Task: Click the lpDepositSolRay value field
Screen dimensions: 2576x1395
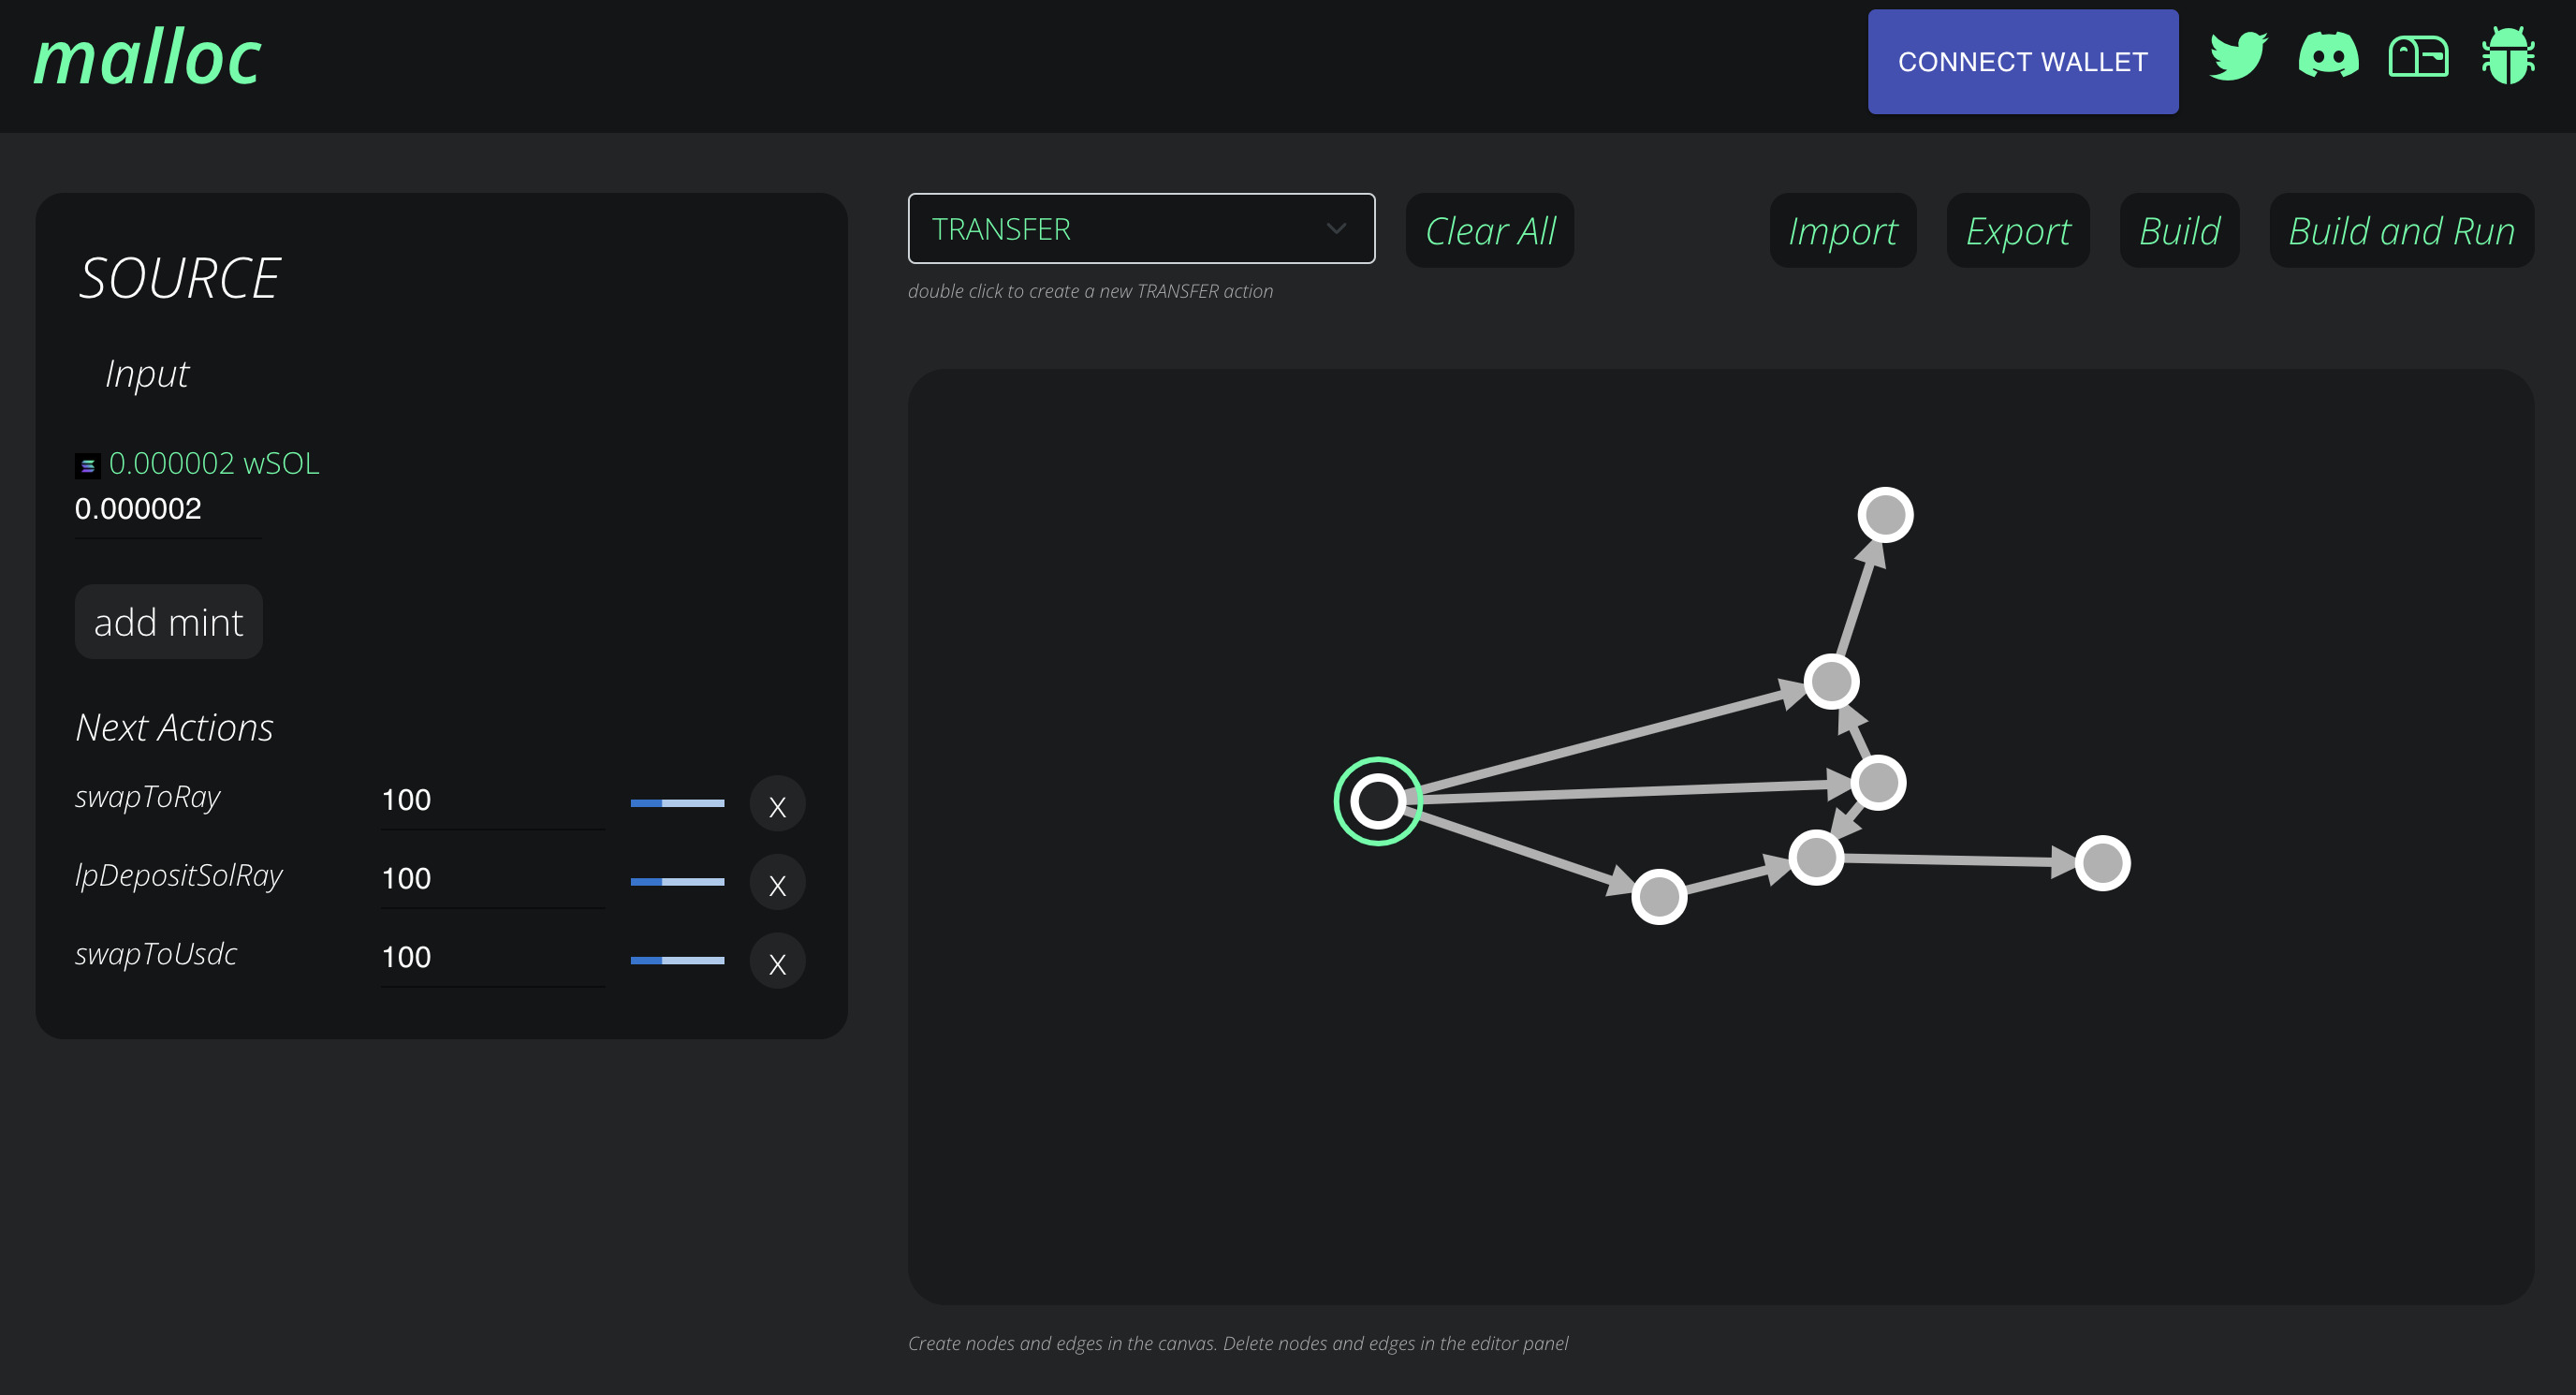Action: pyautogui.click(x=493, y=880)
